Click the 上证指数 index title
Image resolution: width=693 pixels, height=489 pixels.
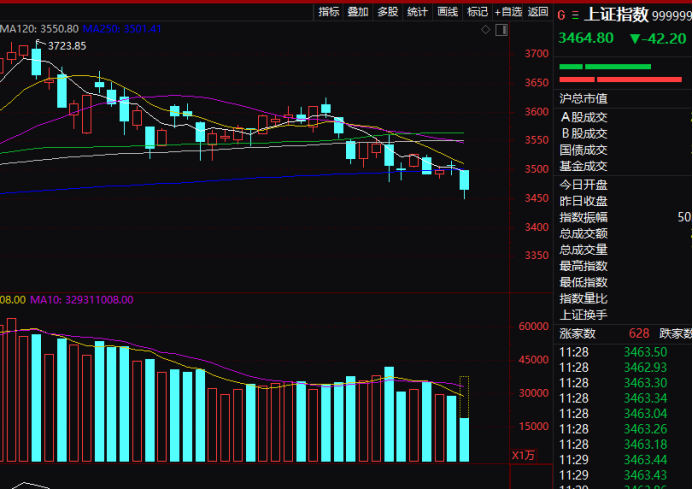click(x=615, y=15)
